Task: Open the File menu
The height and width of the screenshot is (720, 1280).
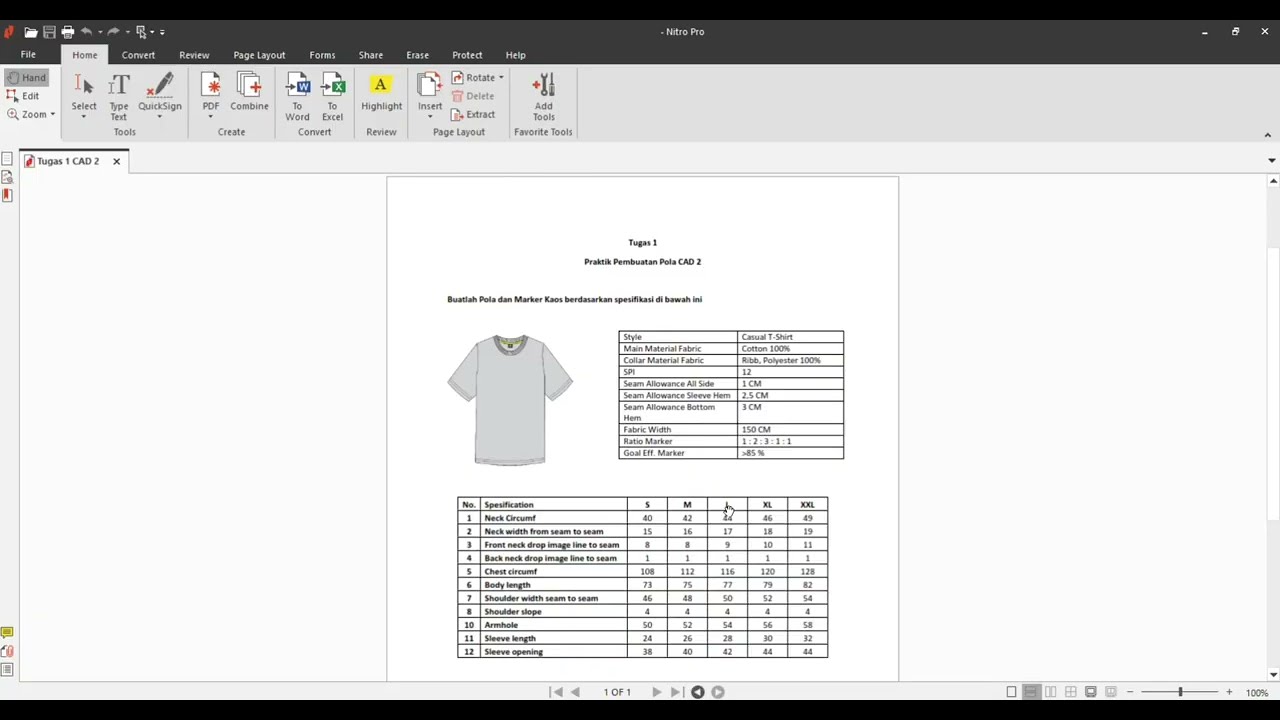Action: 28,55
